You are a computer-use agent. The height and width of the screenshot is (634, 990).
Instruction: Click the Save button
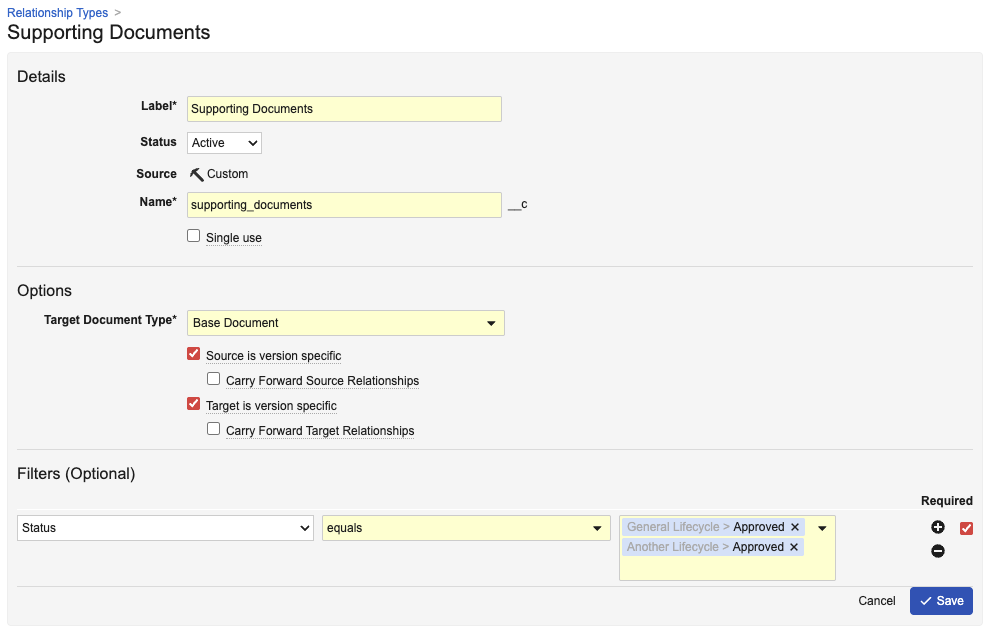tap(941, 601)
